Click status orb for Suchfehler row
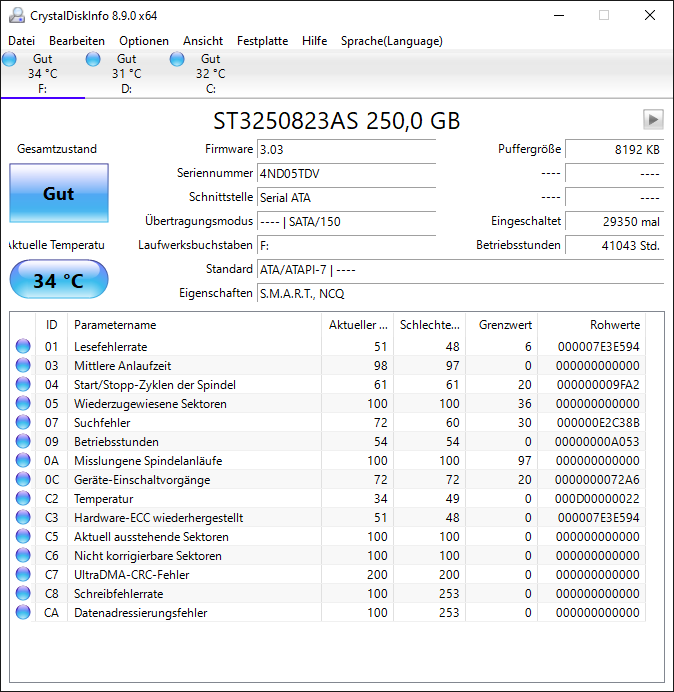 (23, 422)
